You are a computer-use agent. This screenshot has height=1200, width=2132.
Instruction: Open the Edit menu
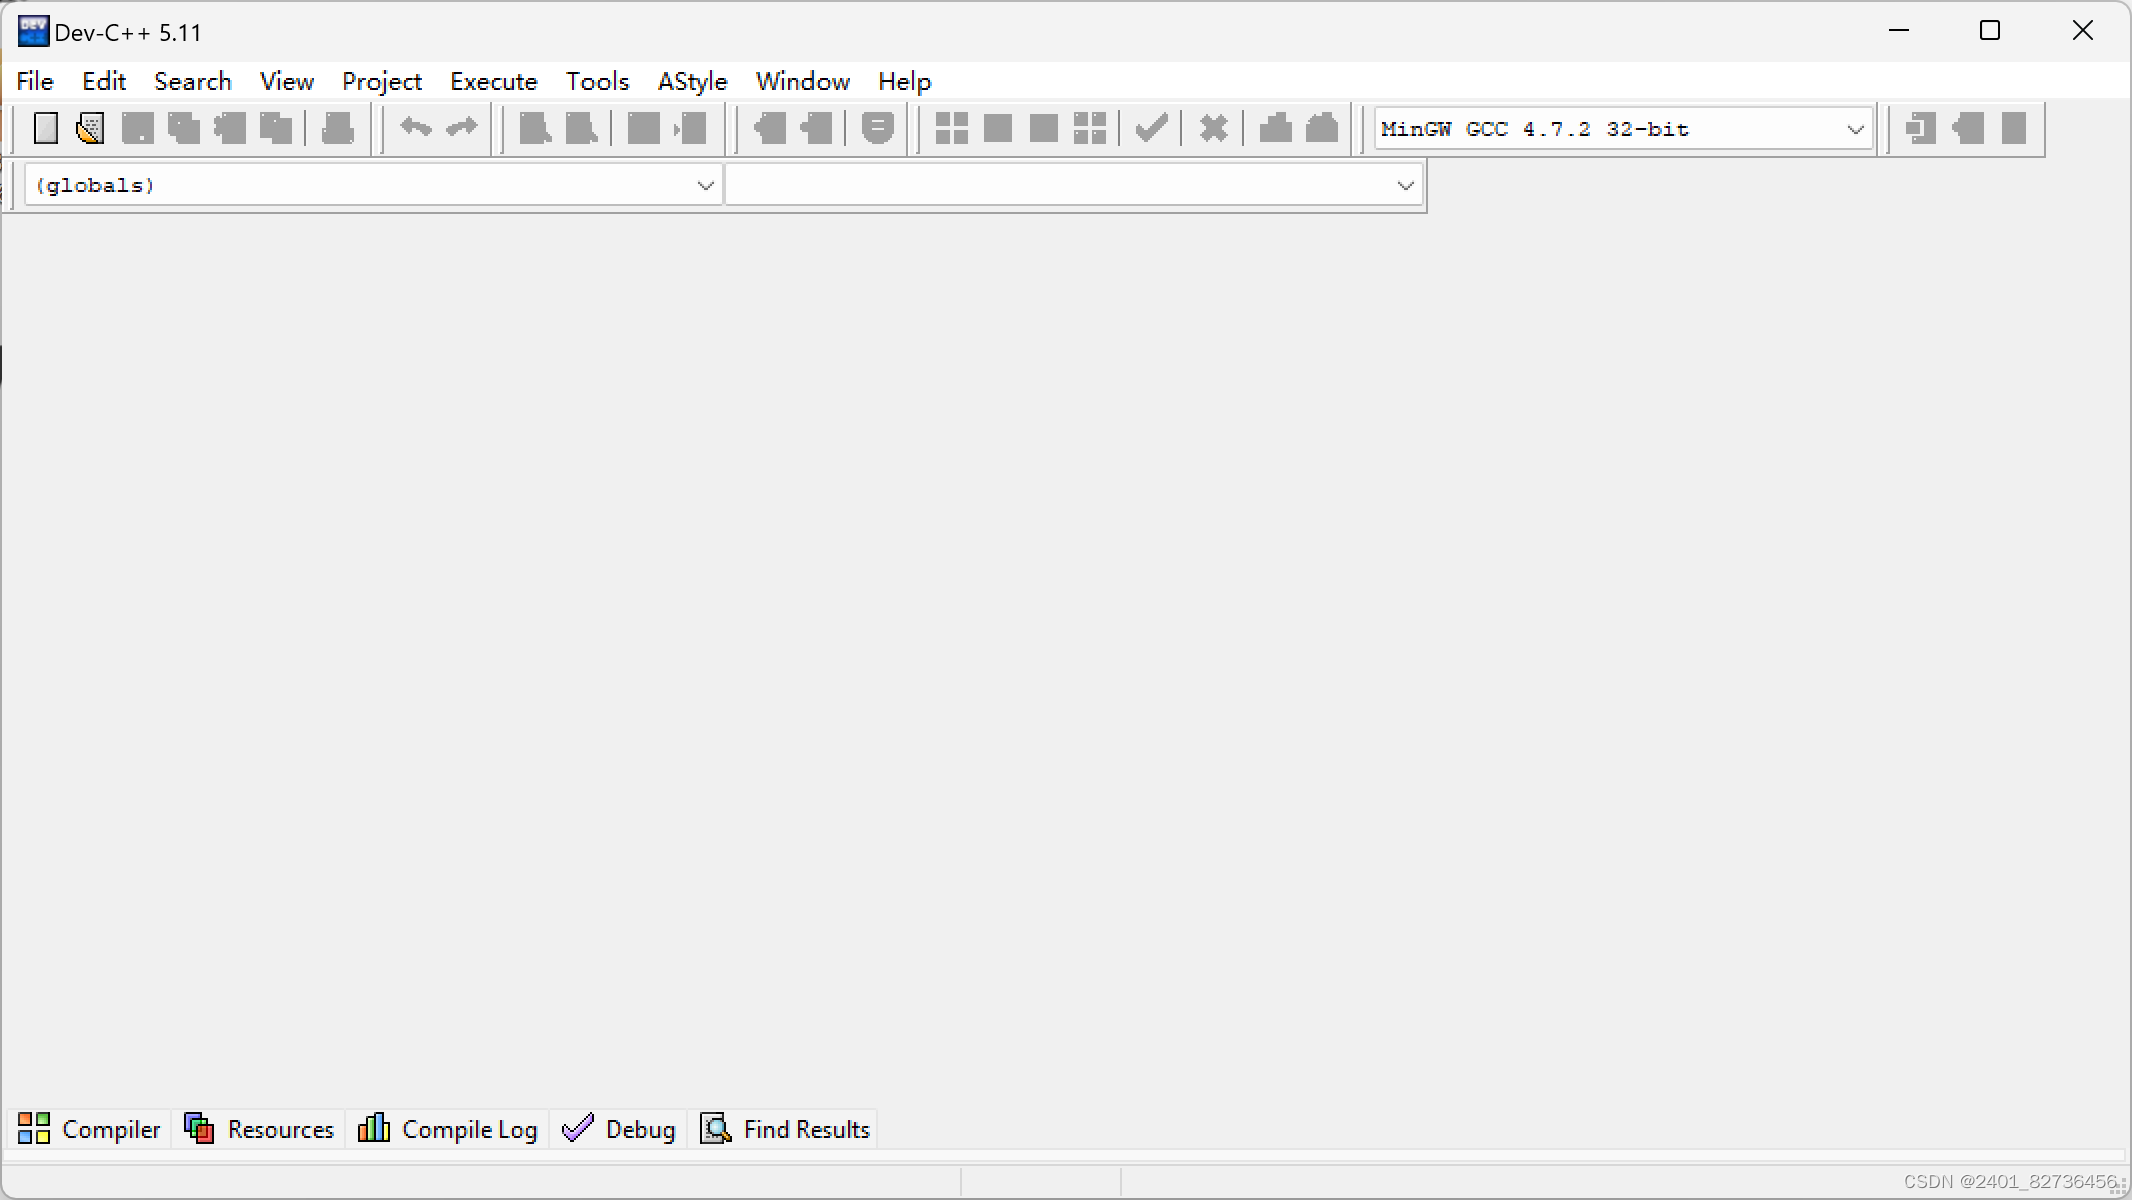click(x=104, y=81)
